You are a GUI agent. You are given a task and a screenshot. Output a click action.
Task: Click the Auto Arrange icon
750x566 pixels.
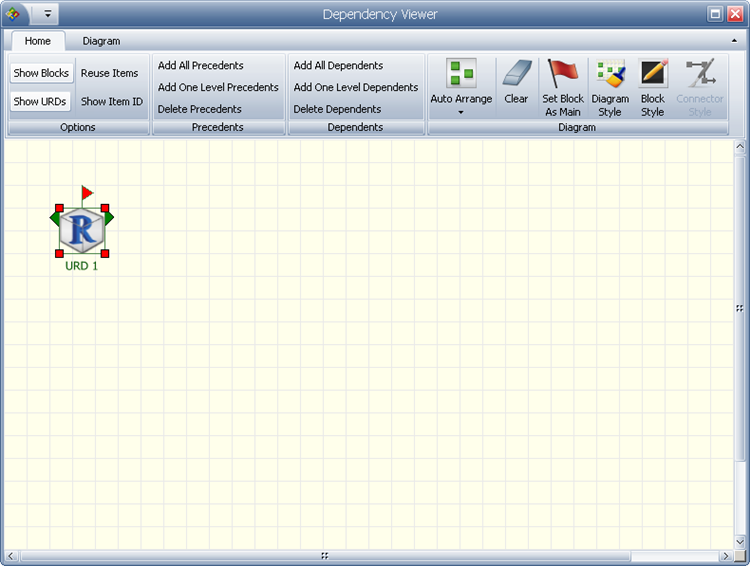tap(461, 74)
